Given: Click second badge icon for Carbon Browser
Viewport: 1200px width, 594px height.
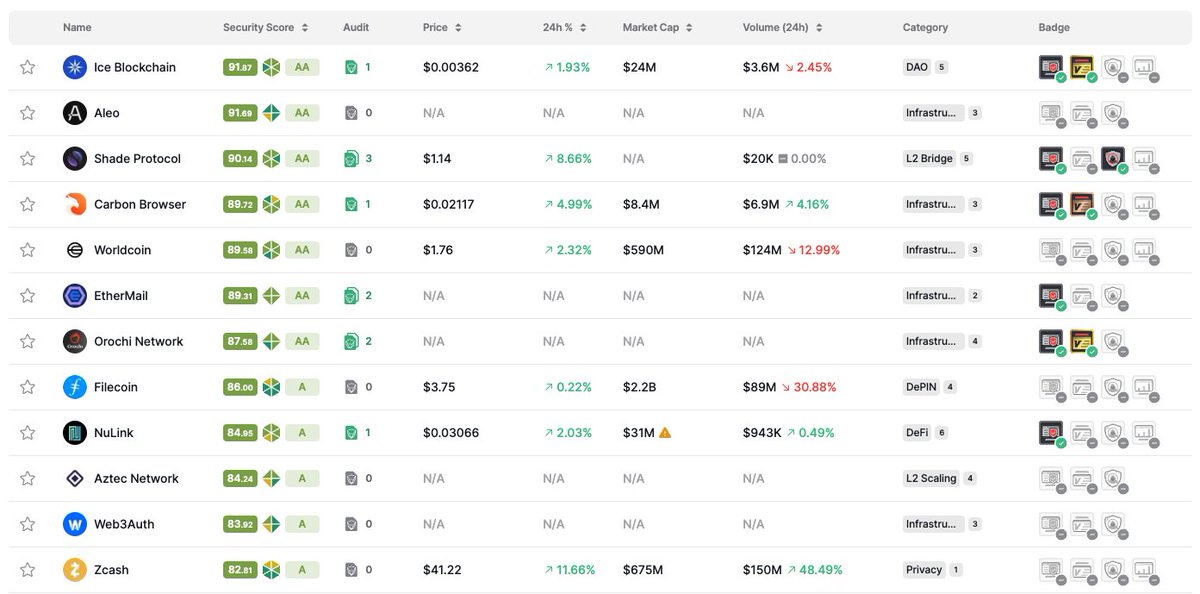Looking at the screenshot, I should pyautogui.click(x=1083, y=205).
